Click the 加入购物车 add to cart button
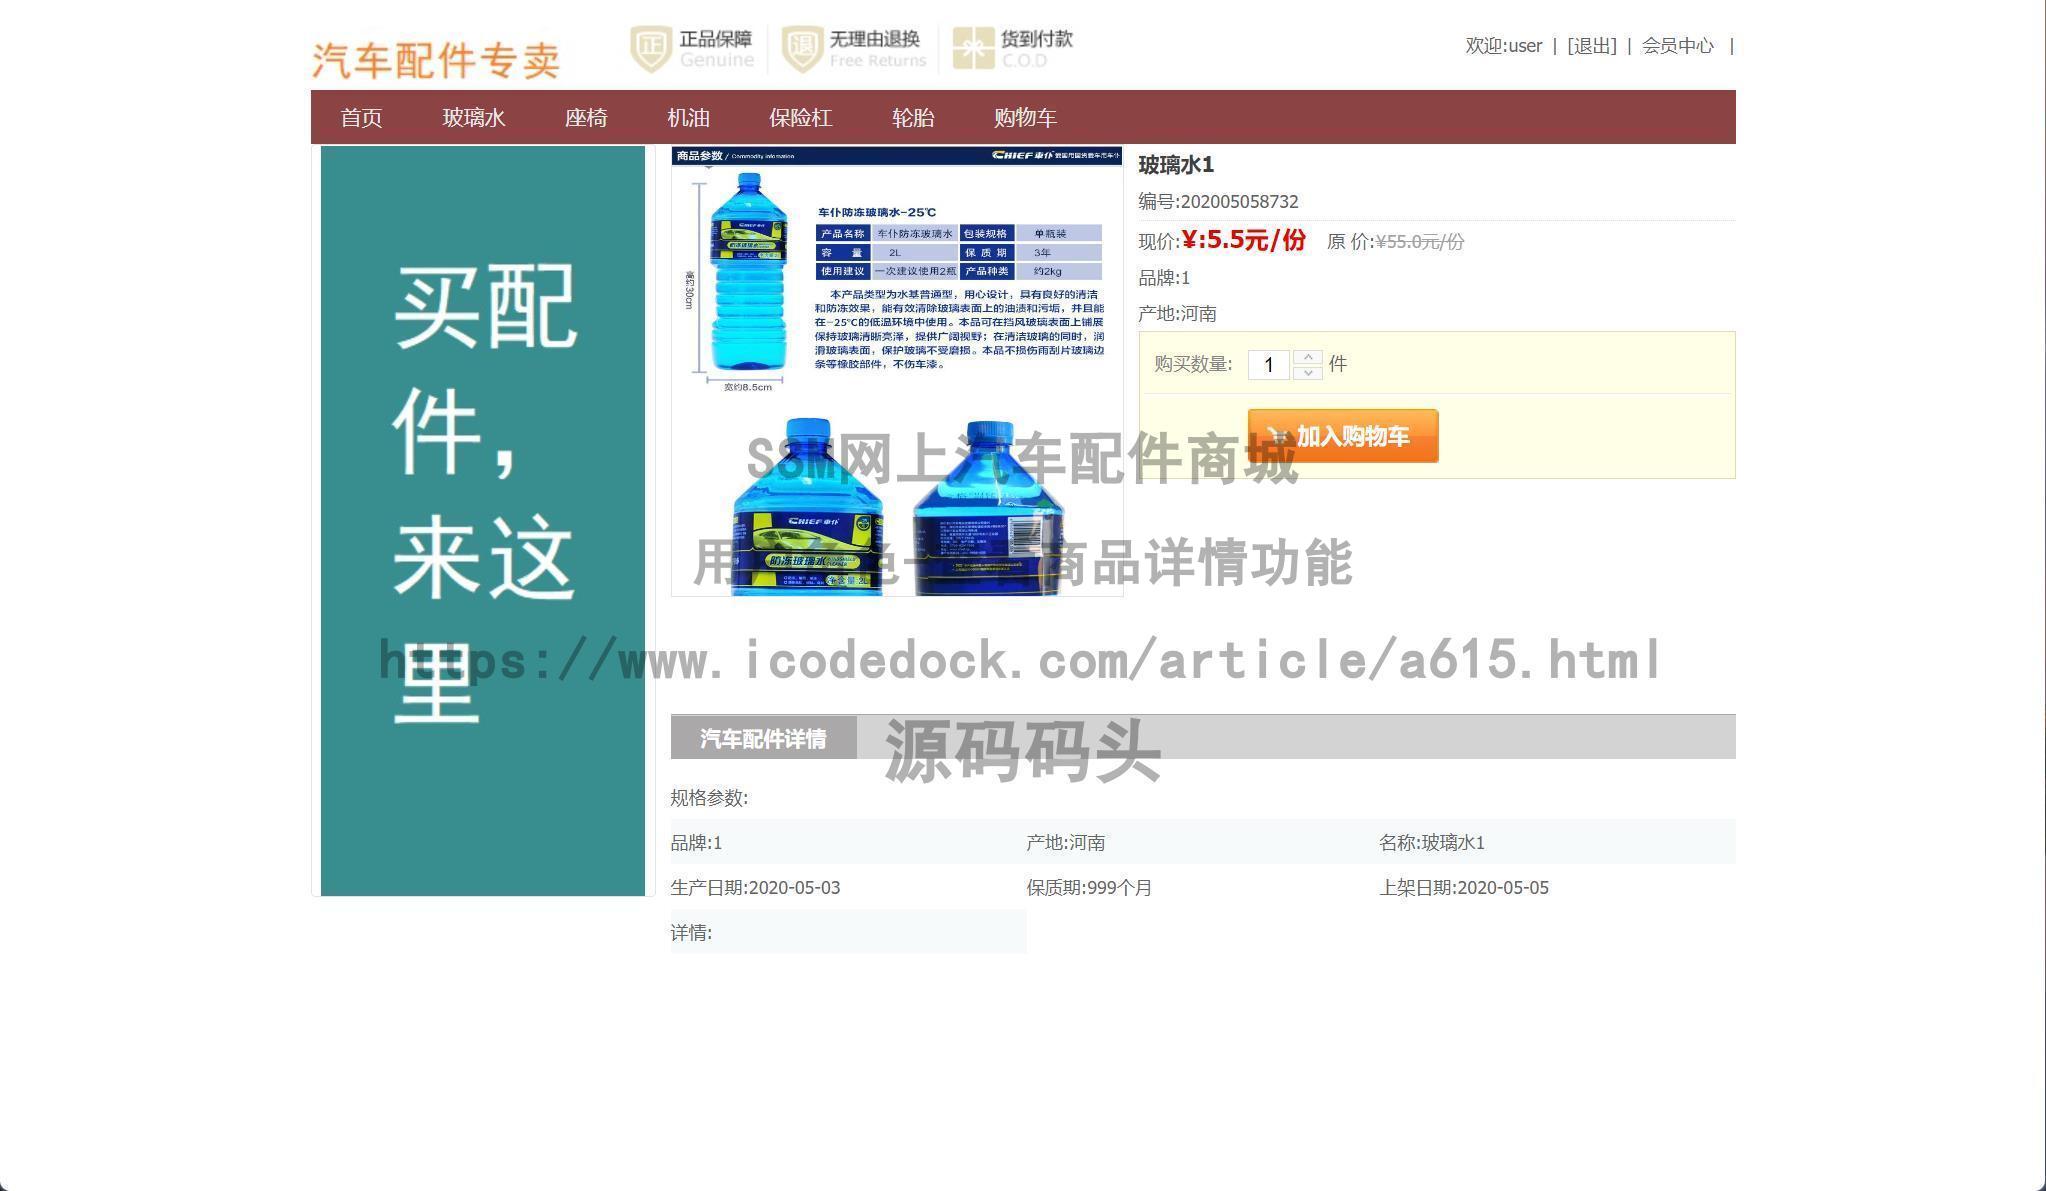This screenshot has height=1191, width=2046. click(x=1343, y=436)
